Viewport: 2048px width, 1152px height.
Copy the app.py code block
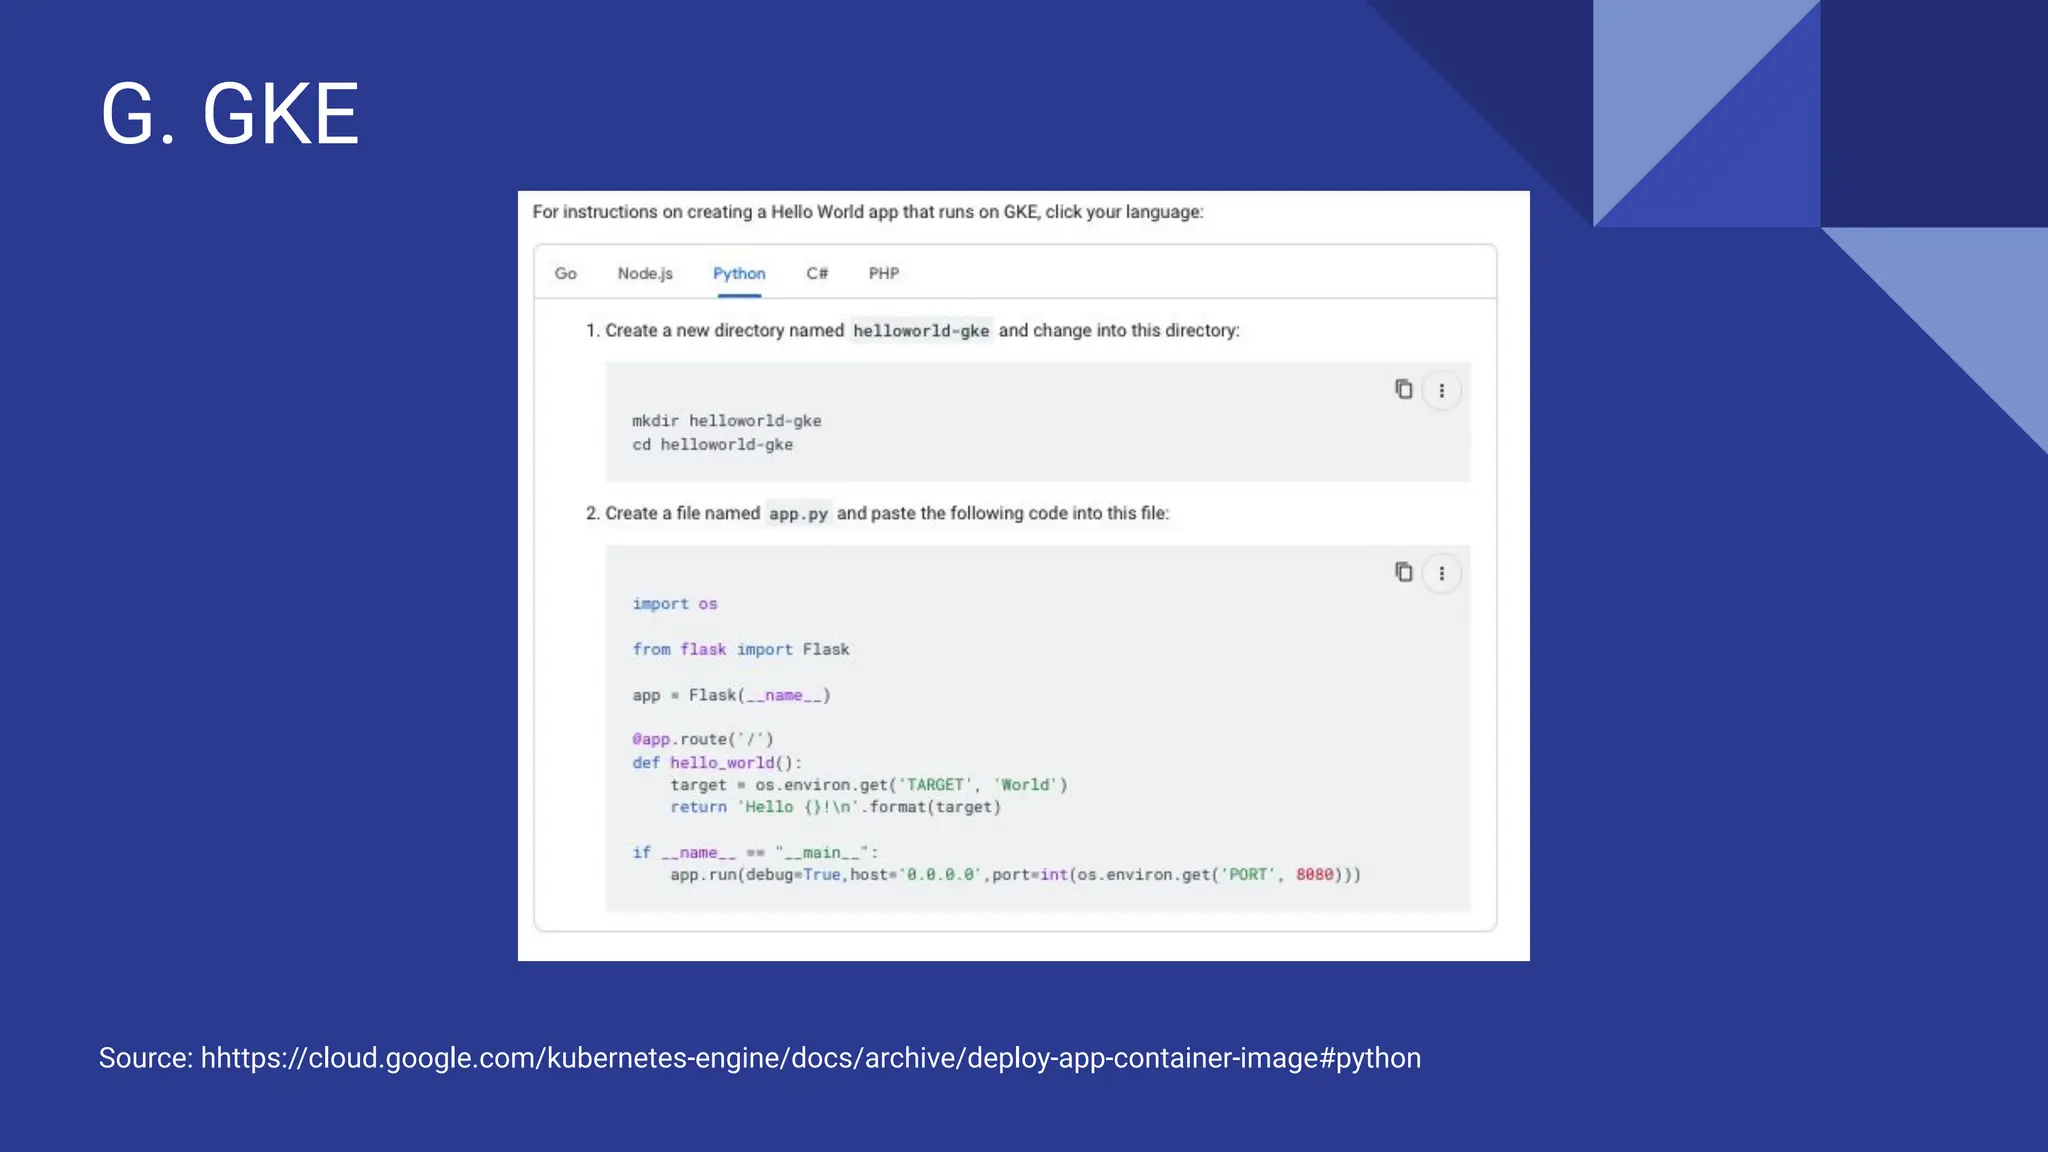tap(1403, 572)
